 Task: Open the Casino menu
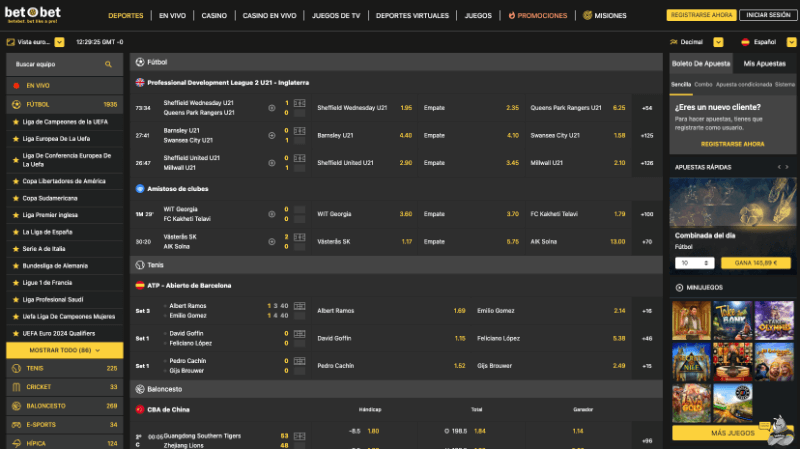click(x=214, y=16)
